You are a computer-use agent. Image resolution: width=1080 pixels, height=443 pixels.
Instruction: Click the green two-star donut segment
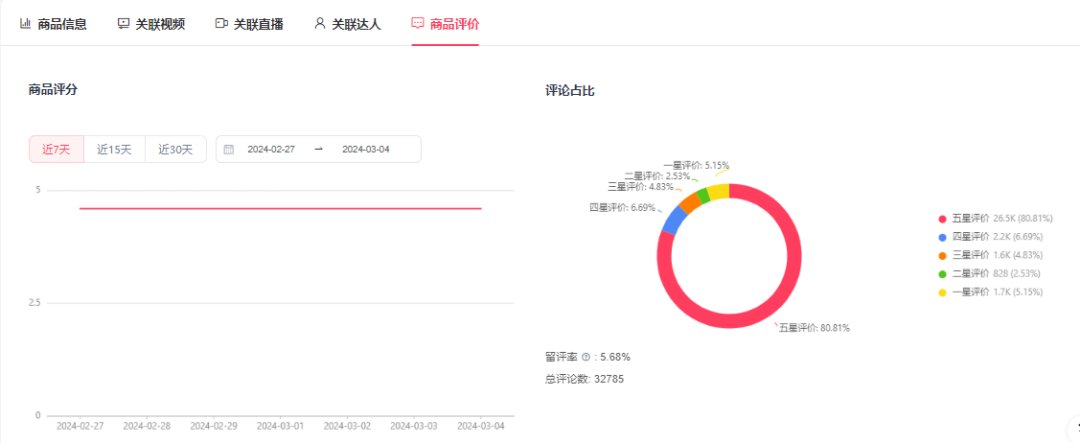tap(703, 195)
